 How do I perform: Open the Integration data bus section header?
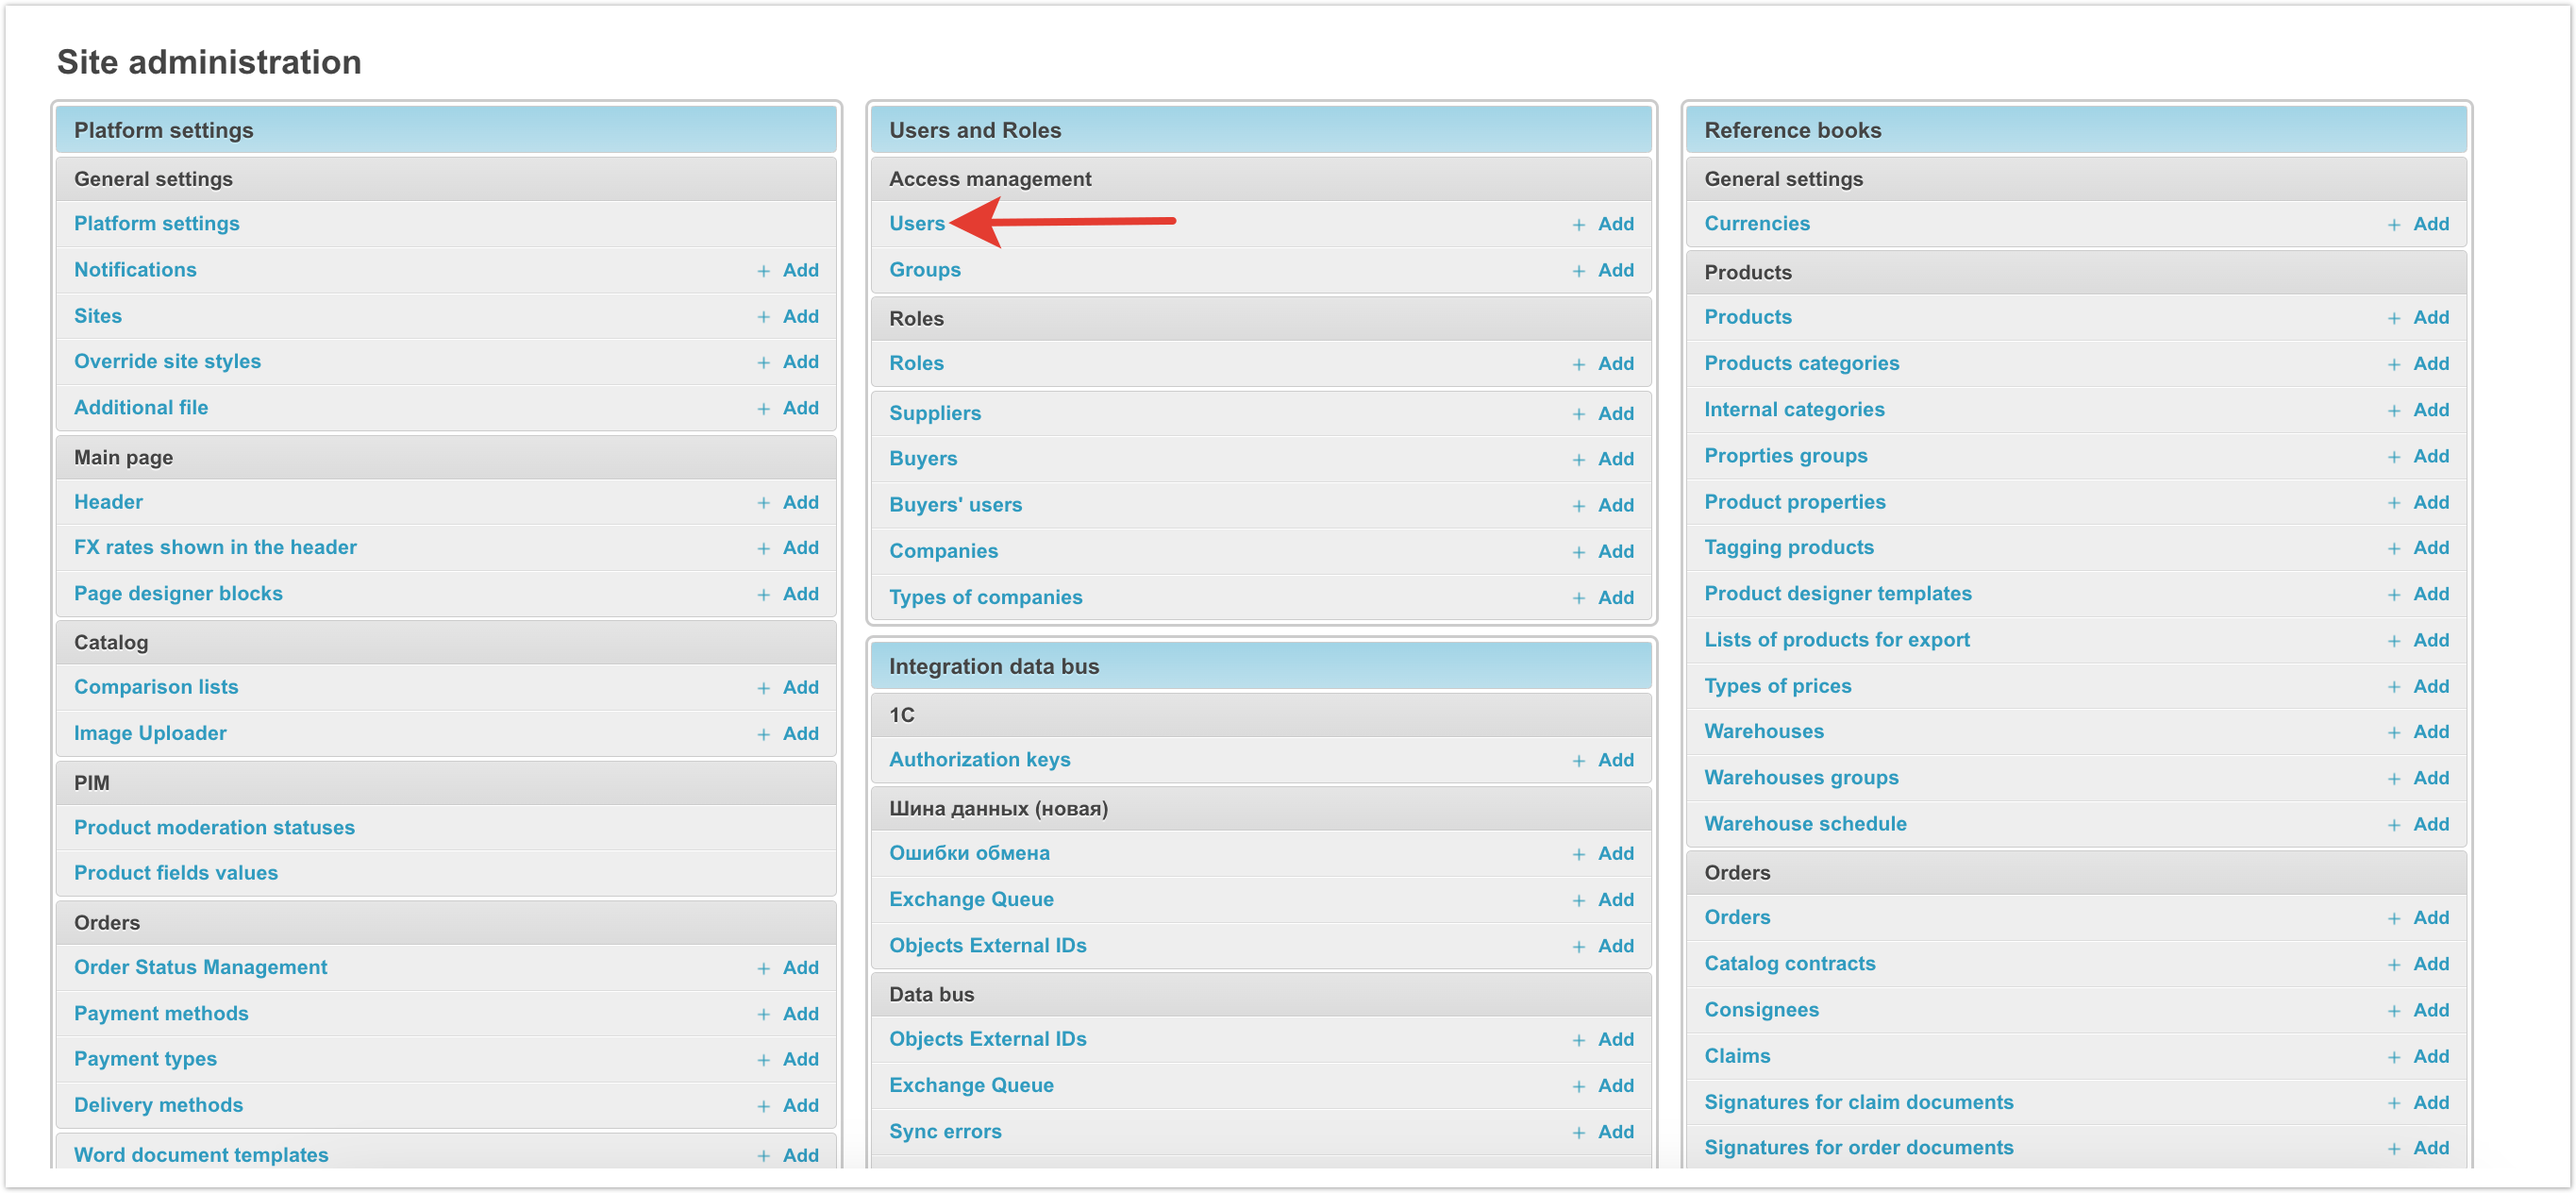pos(993,666)
